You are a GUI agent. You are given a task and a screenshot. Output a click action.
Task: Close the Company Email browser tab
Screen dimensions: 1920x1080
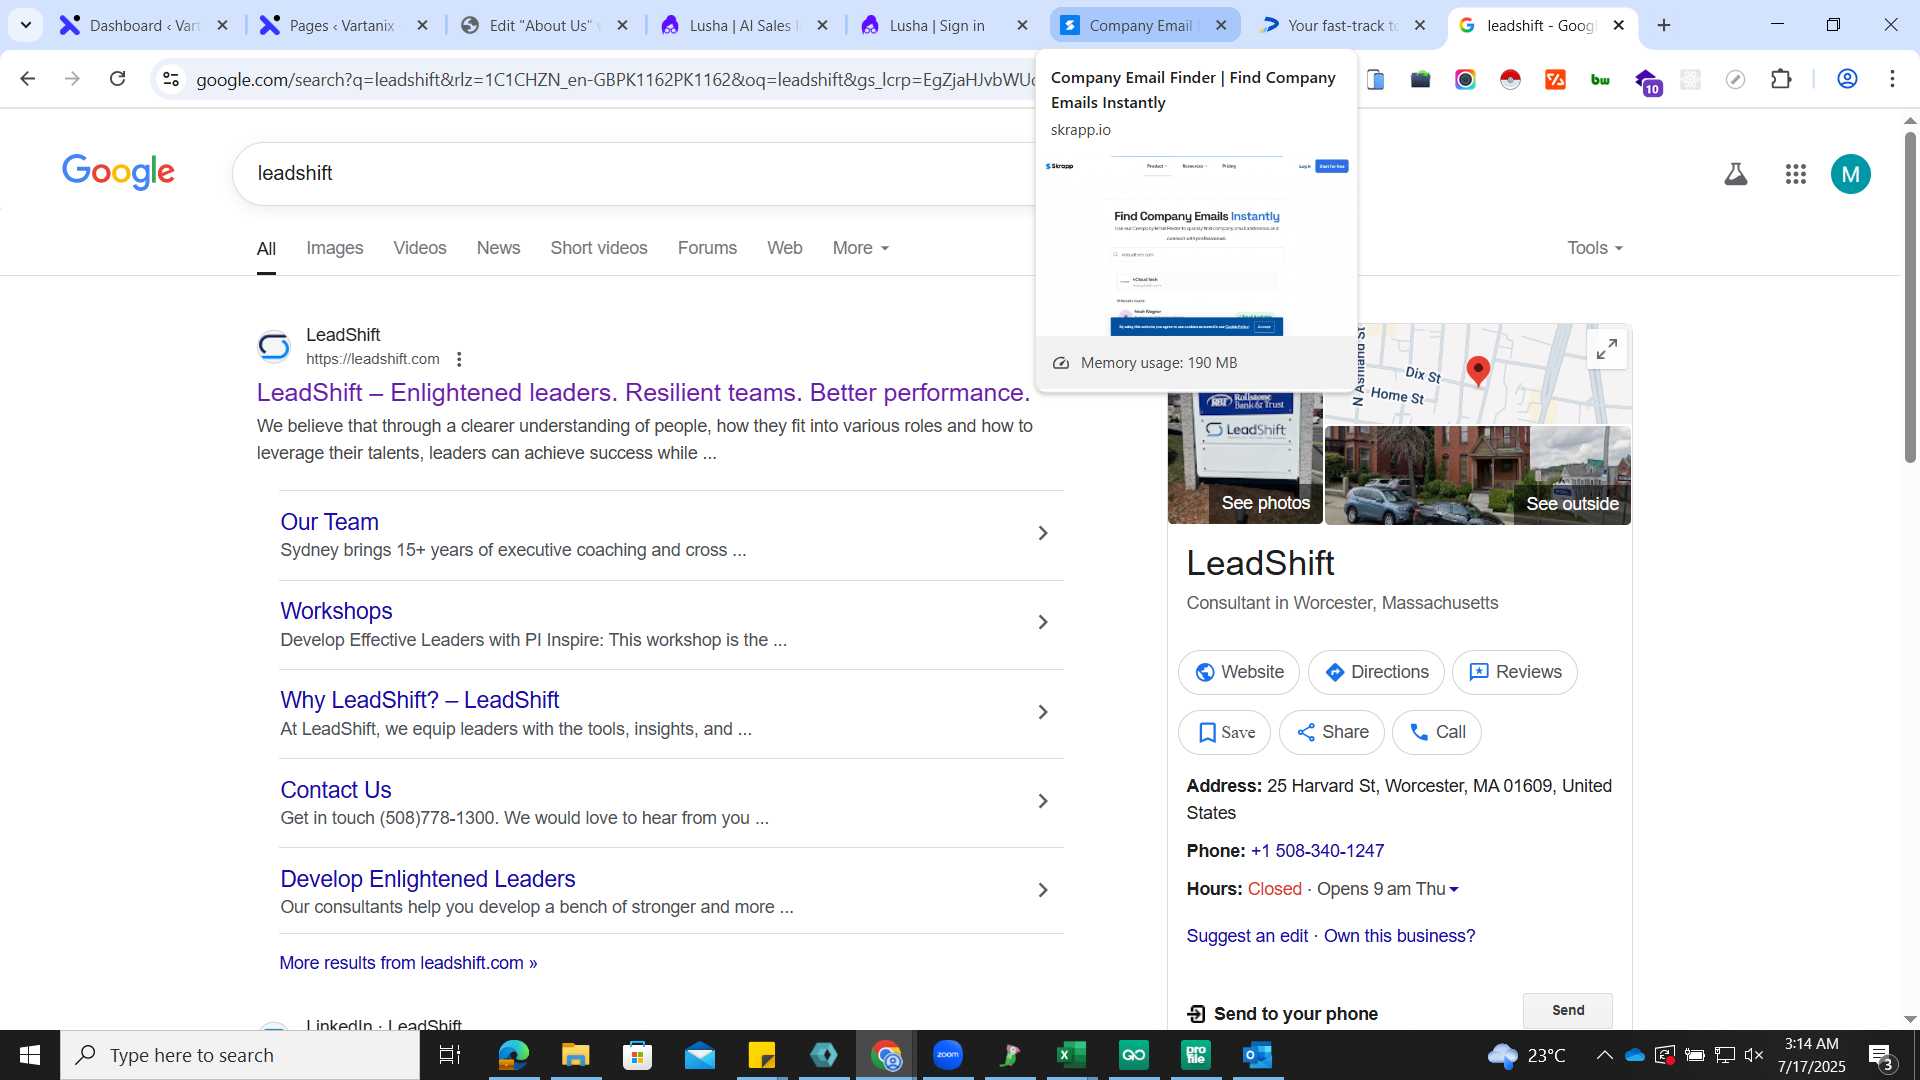[1221, 25]
